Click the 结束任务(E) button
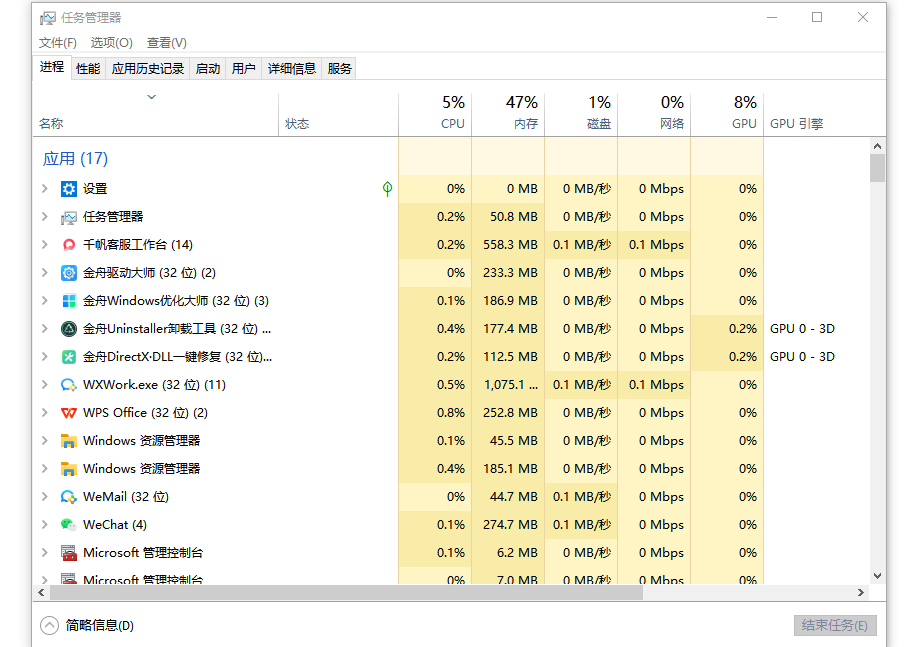Image resolution: width=918 pixels, height=647 pixels. (835, 625)
